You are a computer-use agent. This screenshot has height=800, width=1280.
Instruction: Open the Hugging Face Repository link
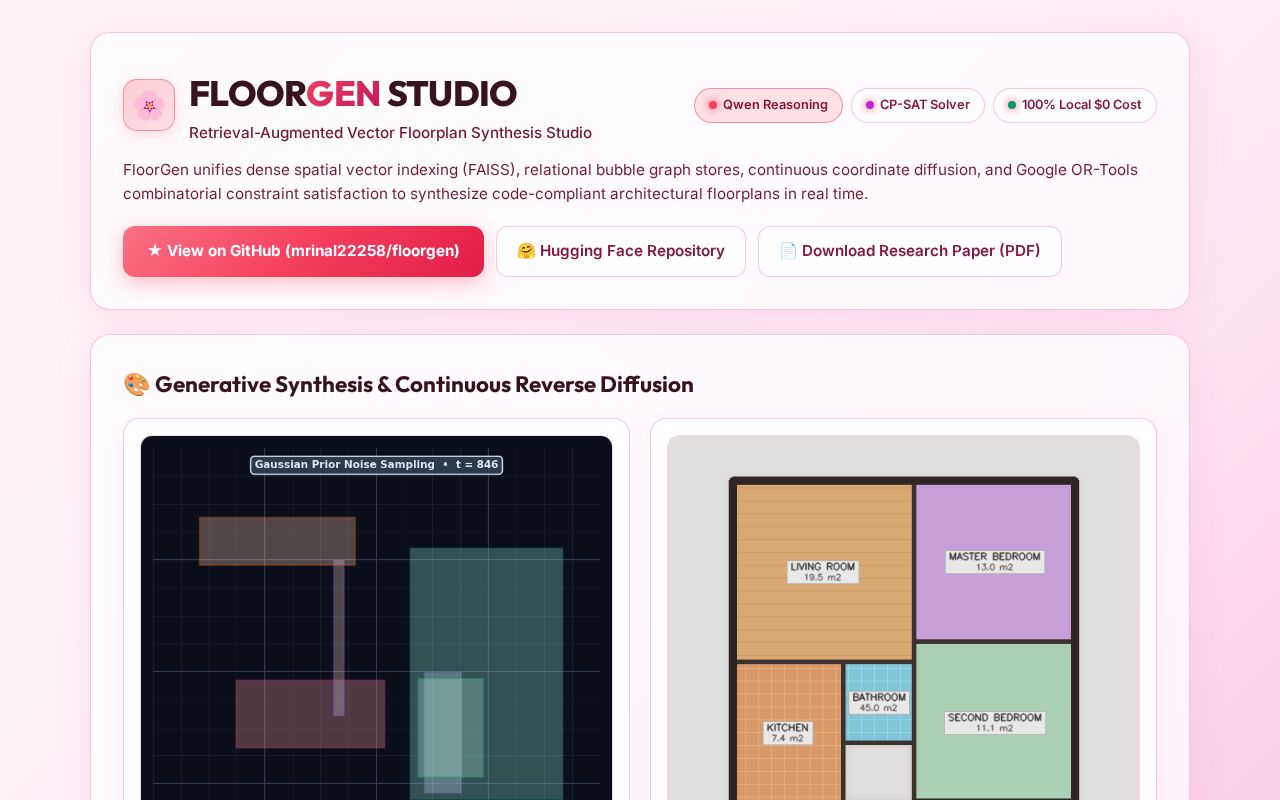pos(621,251)
